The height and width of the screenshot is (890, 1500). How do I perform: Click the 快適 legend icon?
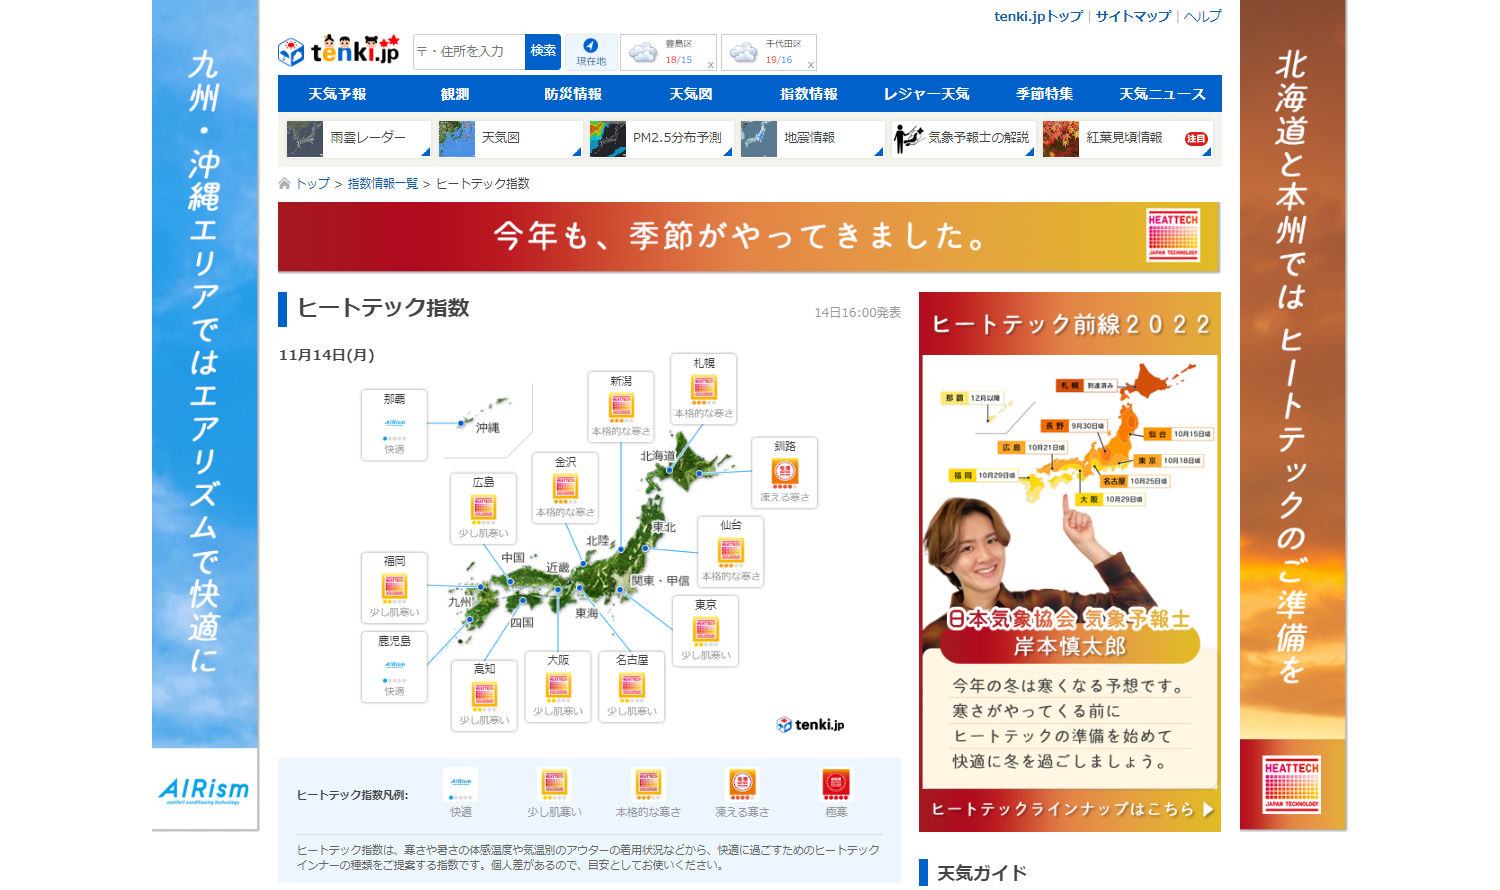coord(460,784)
